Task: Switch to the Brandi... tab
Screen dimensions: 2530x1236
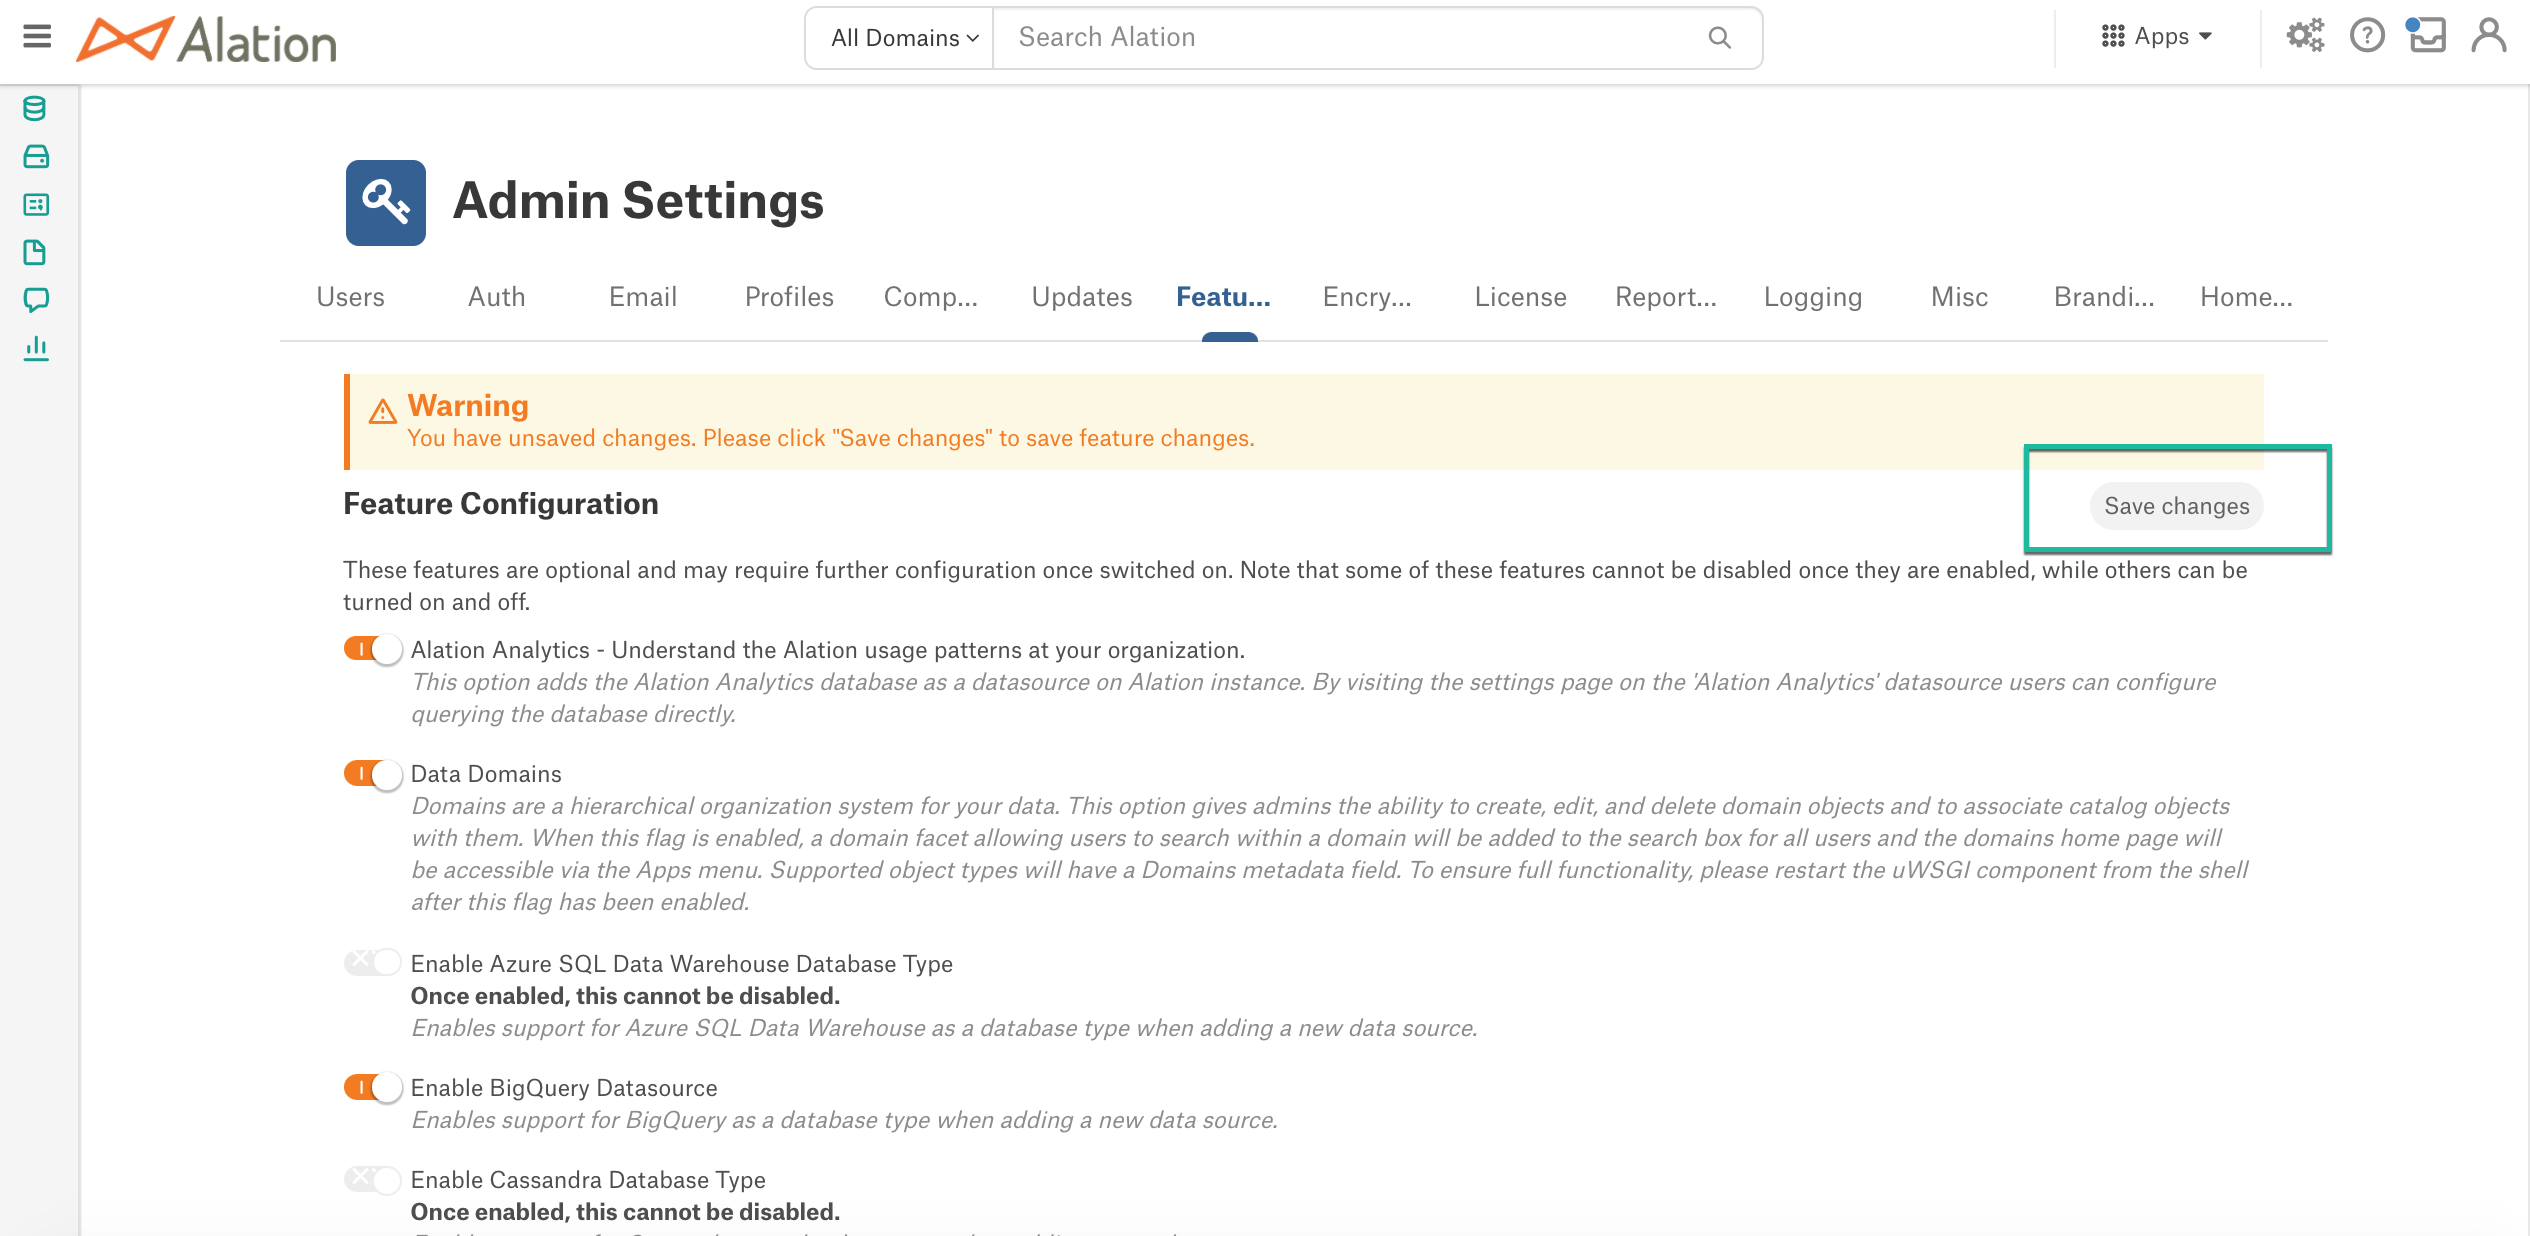Action: click(2105, 297)
